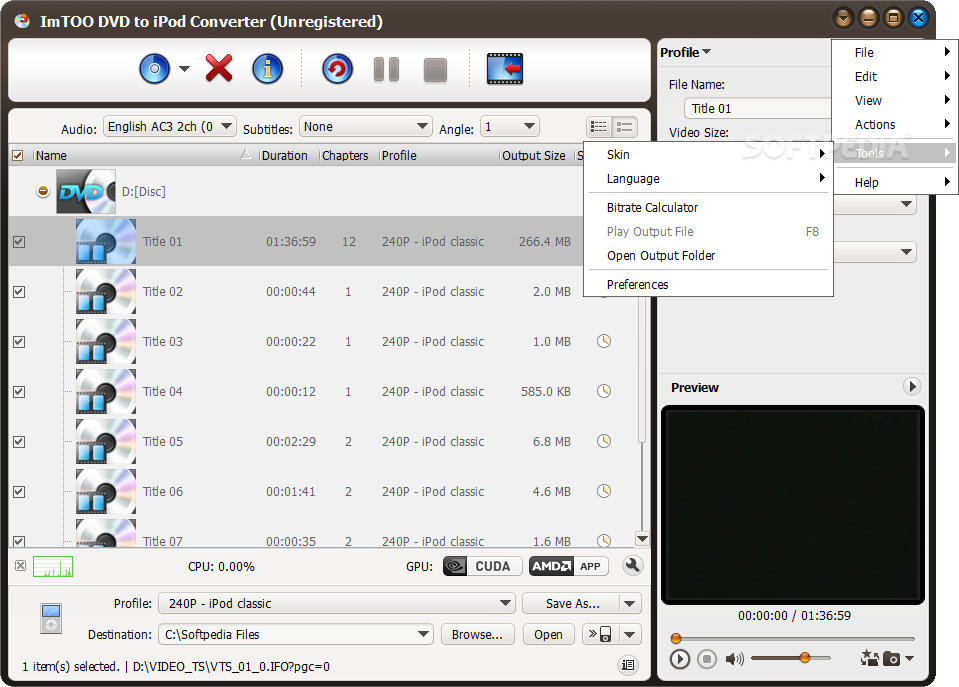Toggle AMD APP GPU acceleration
Image resolution: width=959 pixels, height=687 pixels.
[x=569, y=566]
